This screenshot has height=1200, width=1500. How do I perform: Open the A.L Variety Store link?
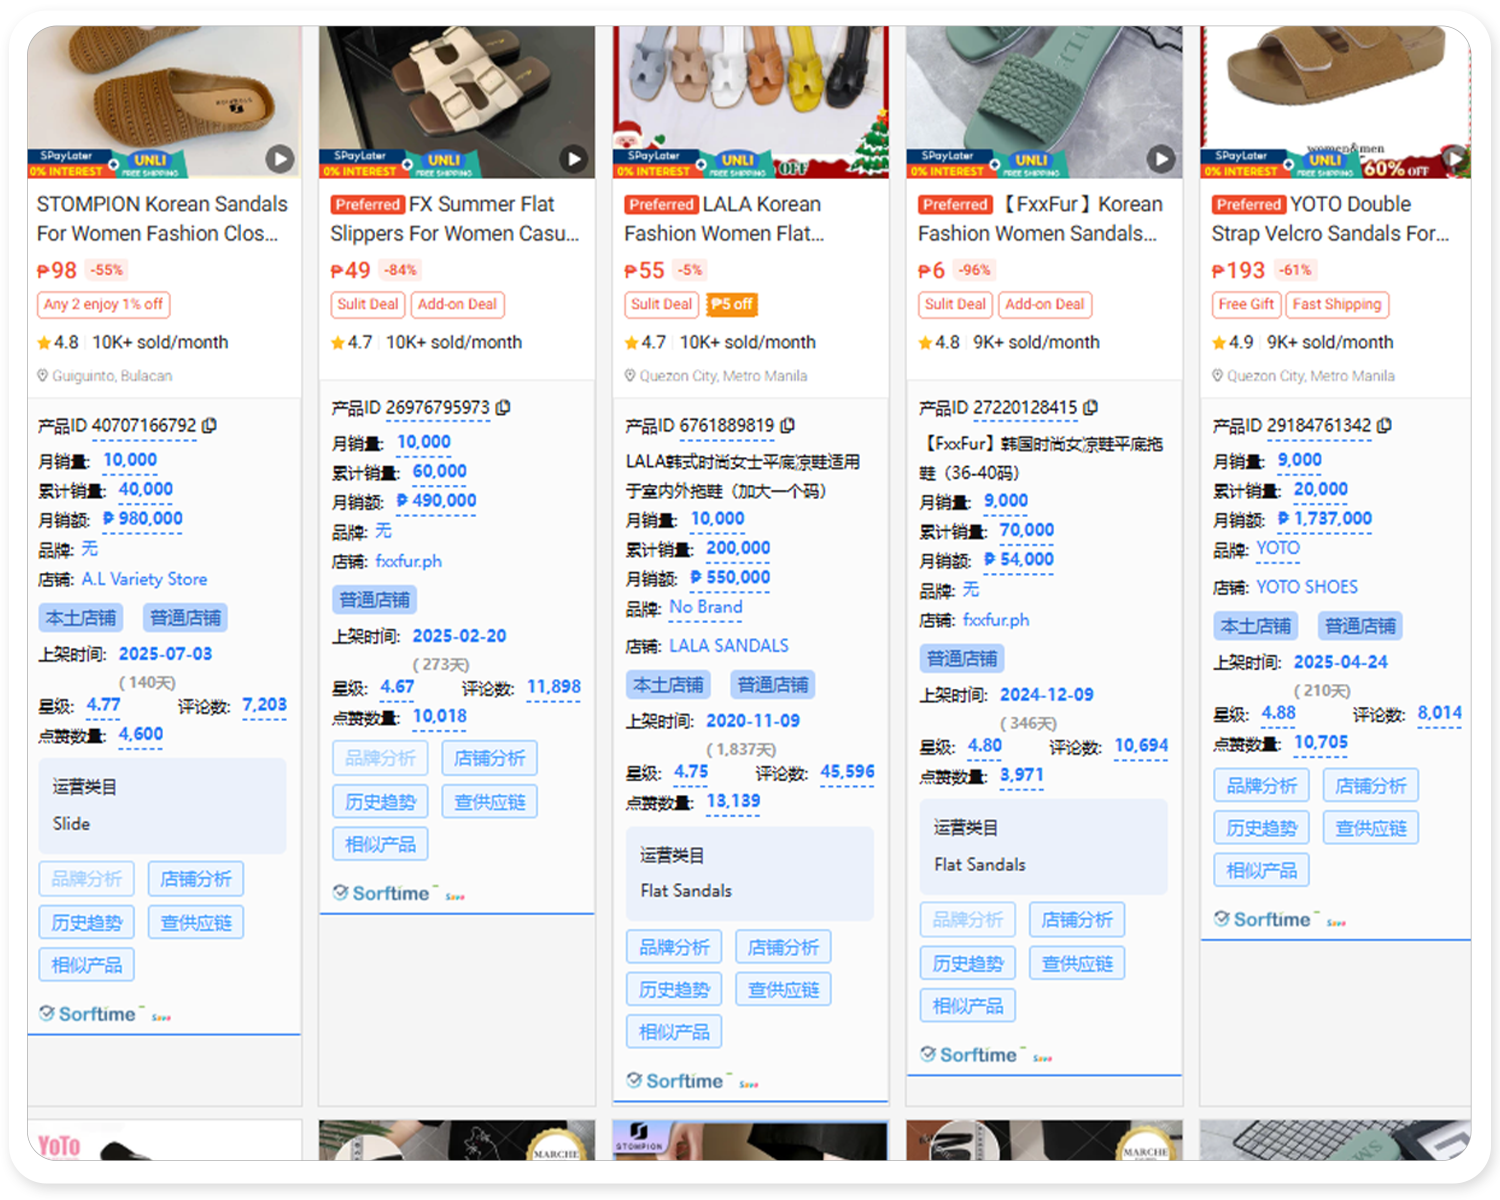144,579
